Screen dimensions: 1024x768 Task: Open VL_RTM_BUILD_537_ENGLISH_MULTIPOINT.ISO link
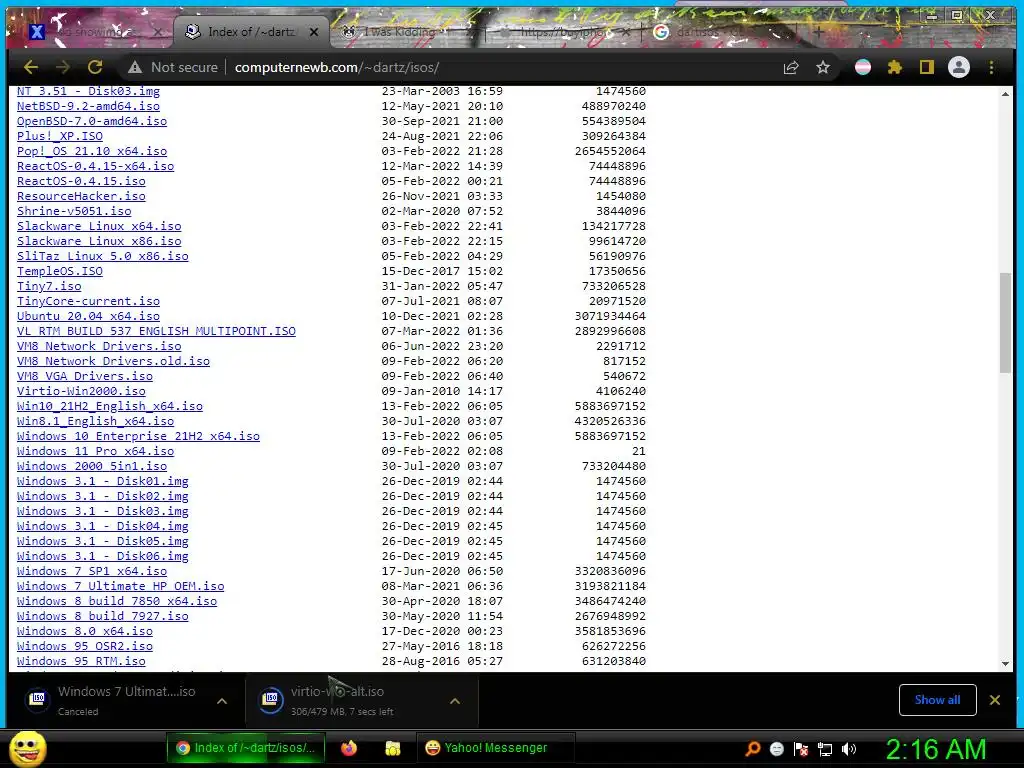pyautogui.click(x=156, y=331)
